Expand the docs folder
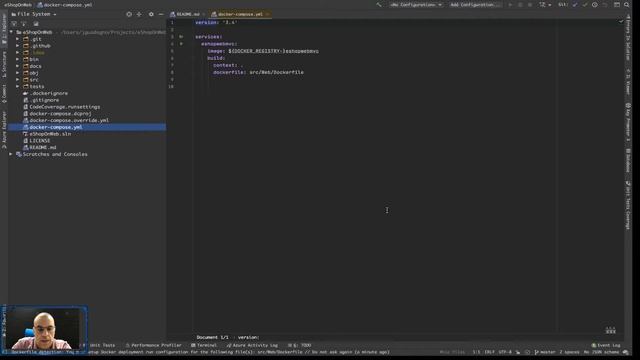Image resolution: width=640 pixels, height=360 pixels. tap(18, 66)
